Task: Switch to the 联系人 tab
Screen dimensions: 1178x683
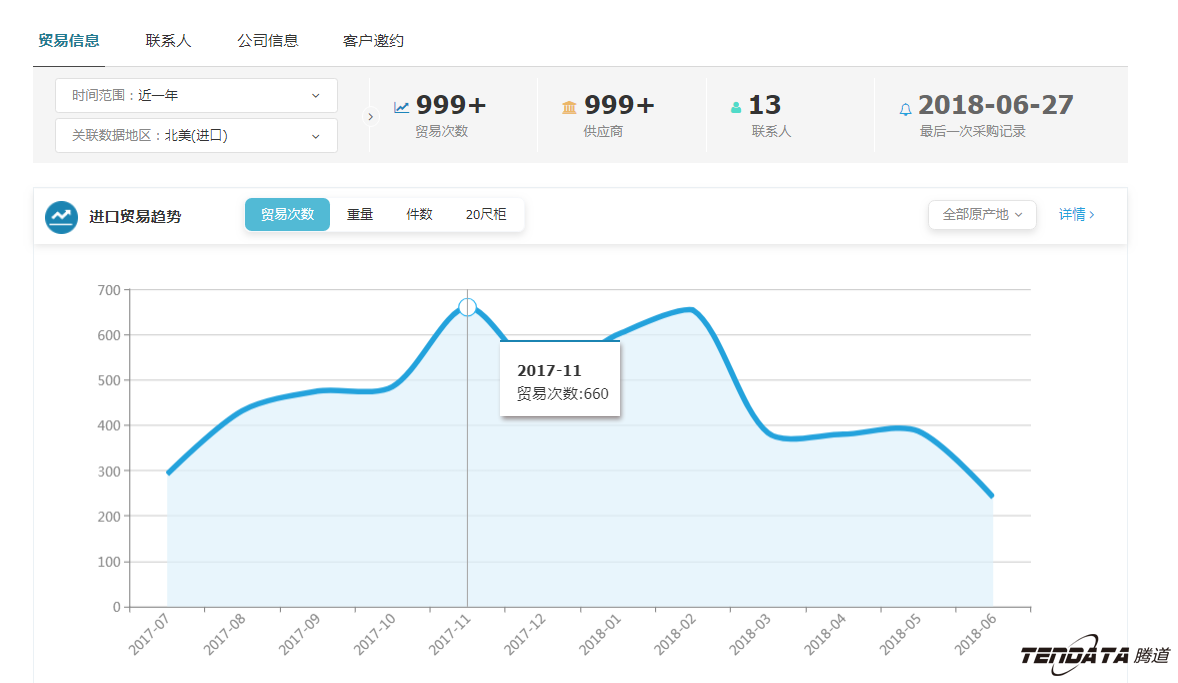Action: (x=168, y=41)
